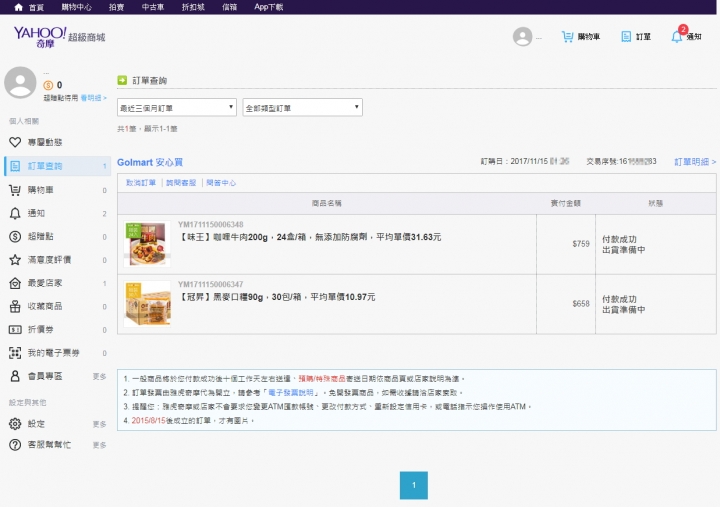720x507 pixels.
Task: Open the 最近三個月訂單 period dropdown
Action: pos(177,107)
